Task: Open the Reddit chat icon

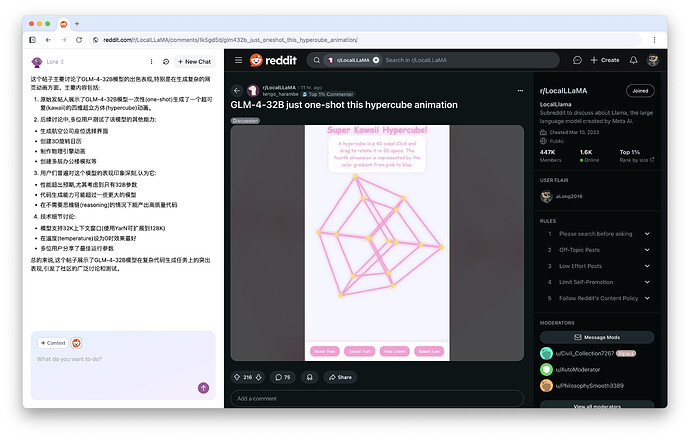Action: click(577, 60)
